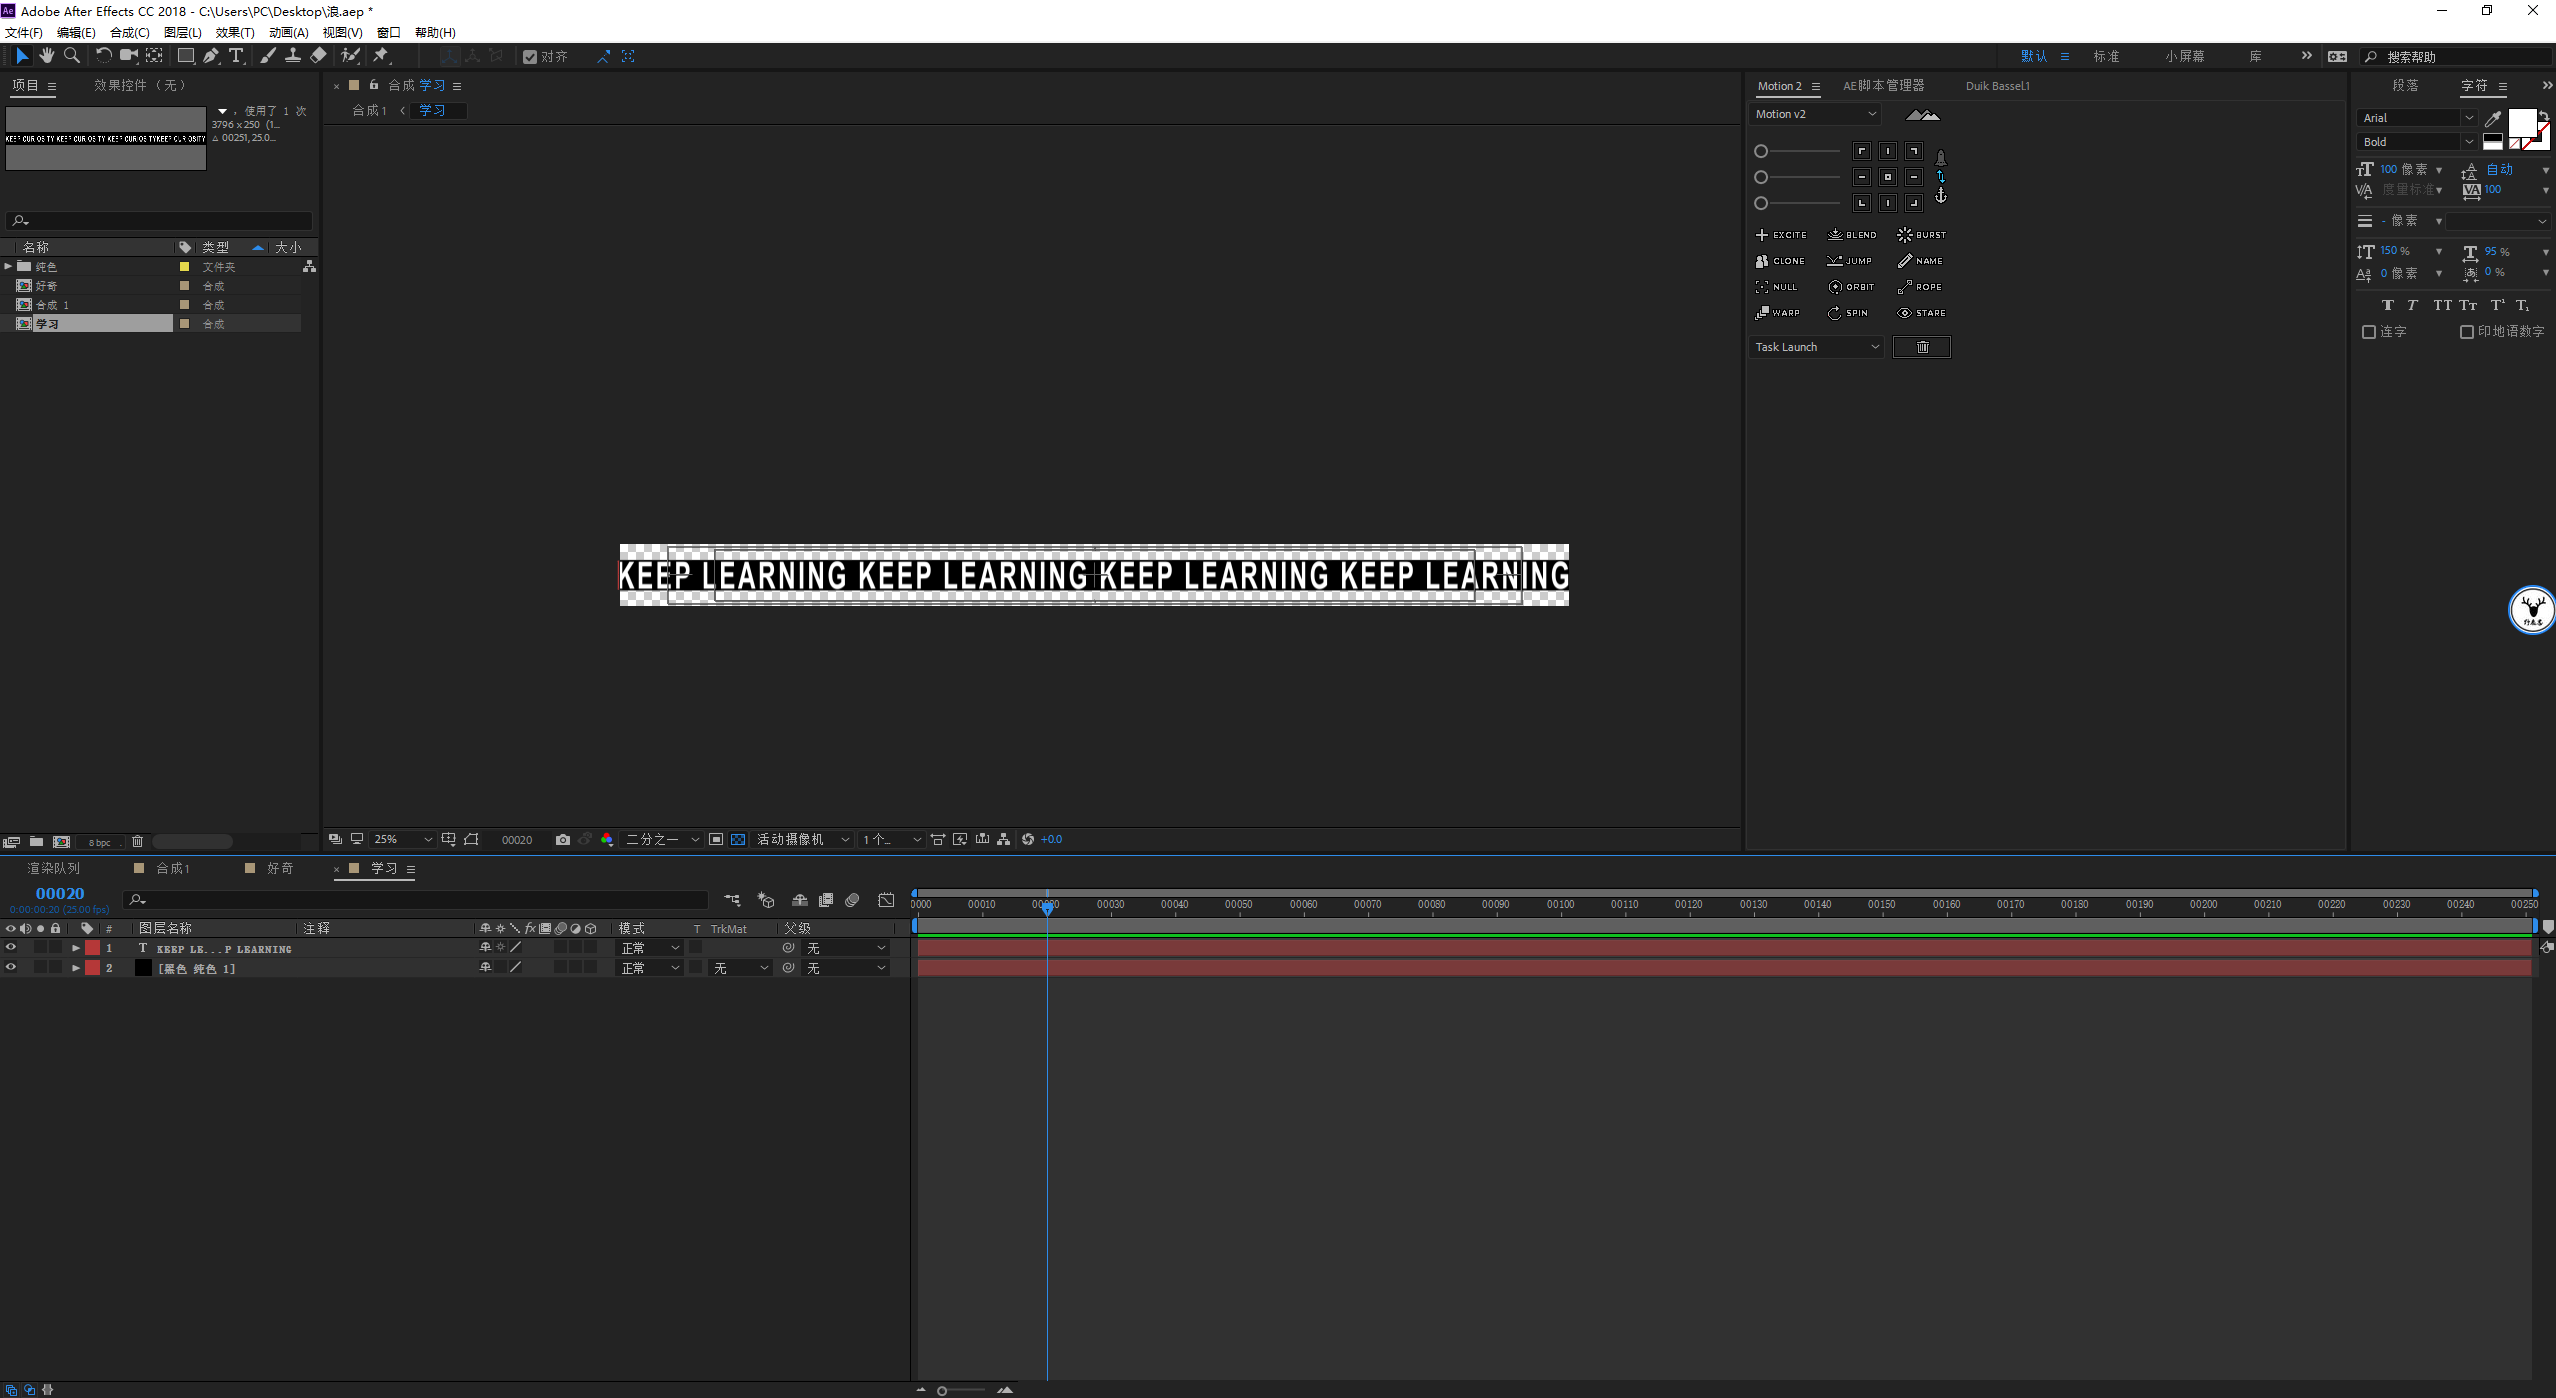Screen dimensions: 2556x1398
Task: Switch to the 渲染队列 tab
Action: point(54,868)
